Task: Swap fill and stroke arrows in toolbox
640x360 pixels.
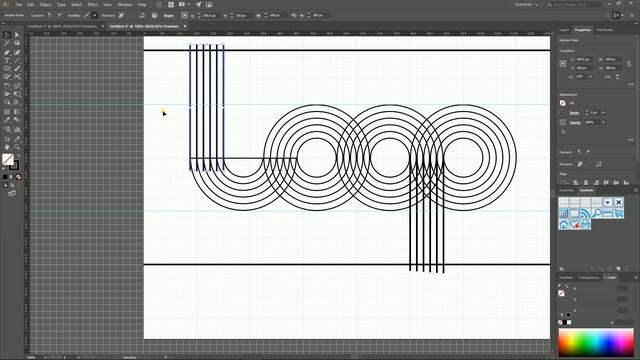Action: (18, 156)
